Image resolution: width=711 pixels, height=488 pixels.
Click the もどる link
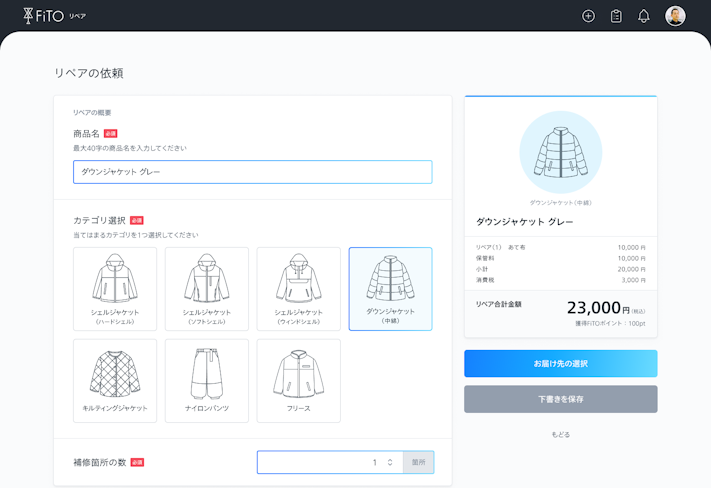pos(560,434)
